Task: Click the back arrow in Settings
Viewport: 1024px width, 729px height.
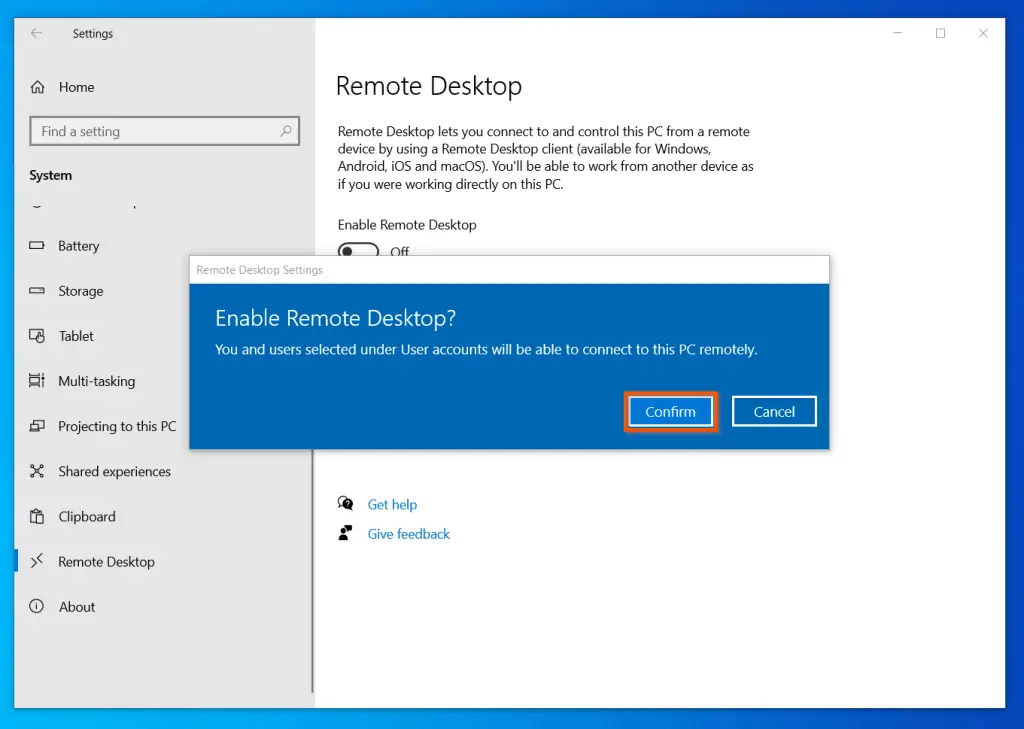Action: [x=35, y=33]
